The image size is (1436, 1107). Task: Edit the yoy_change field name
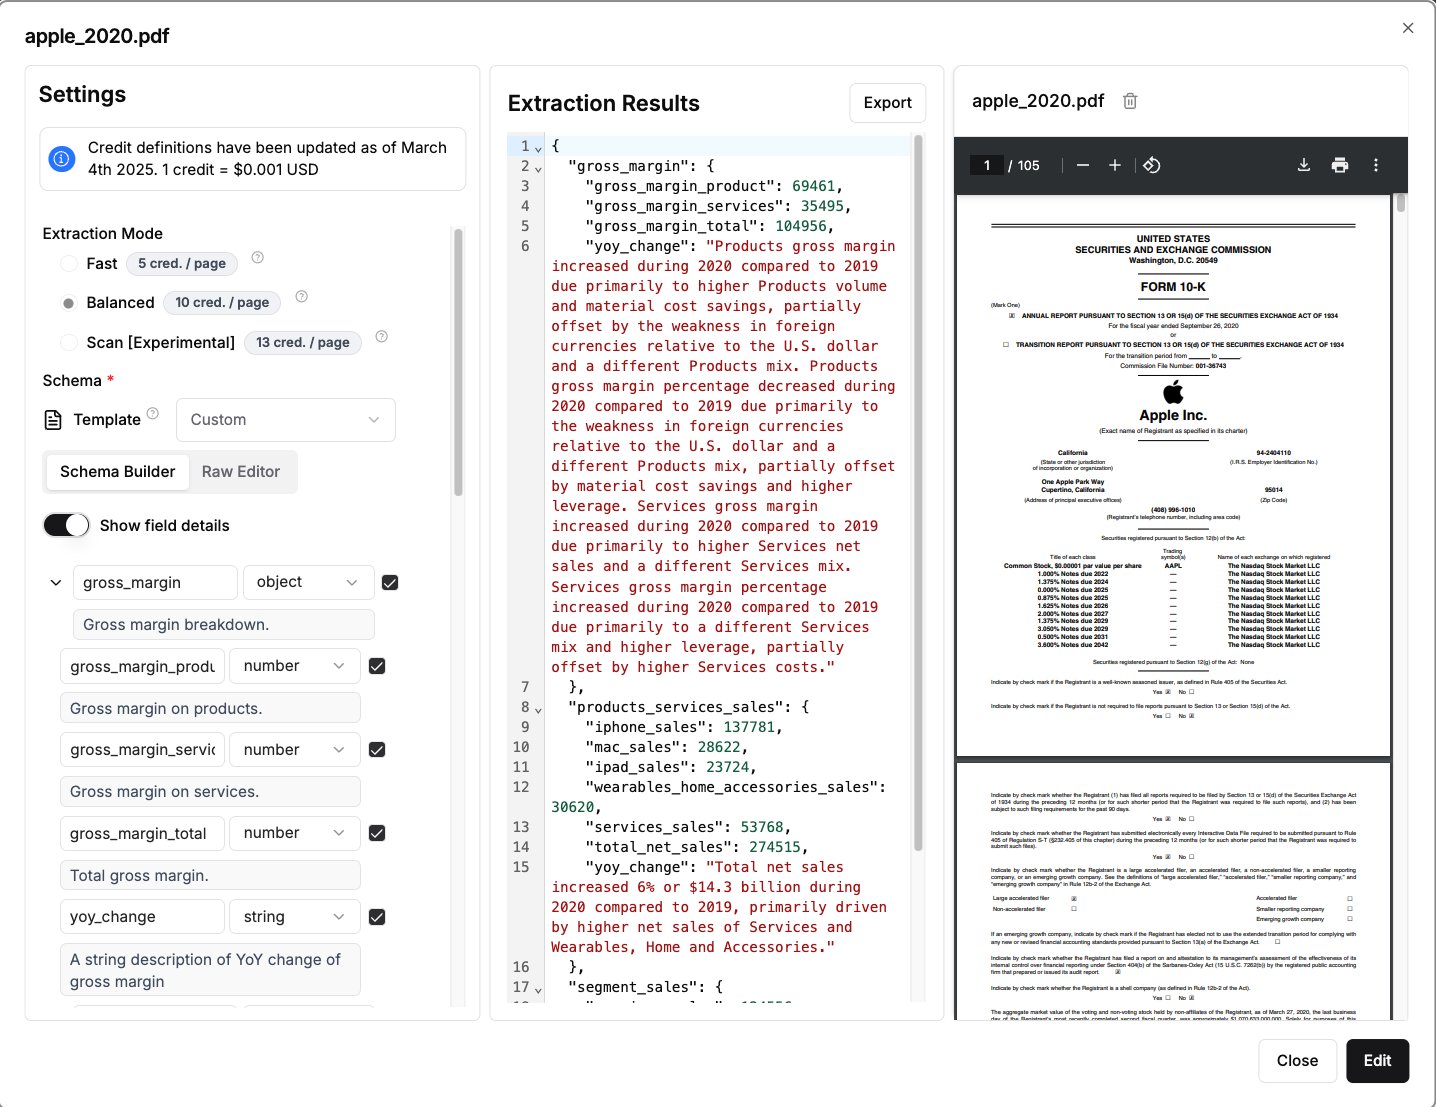(142, 917)
